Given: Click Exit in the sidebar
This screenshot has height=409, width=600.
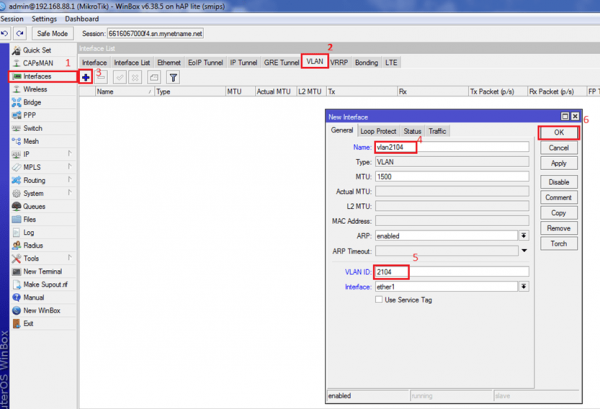Looking at the screenshot, I should click(x=43, y=323).
